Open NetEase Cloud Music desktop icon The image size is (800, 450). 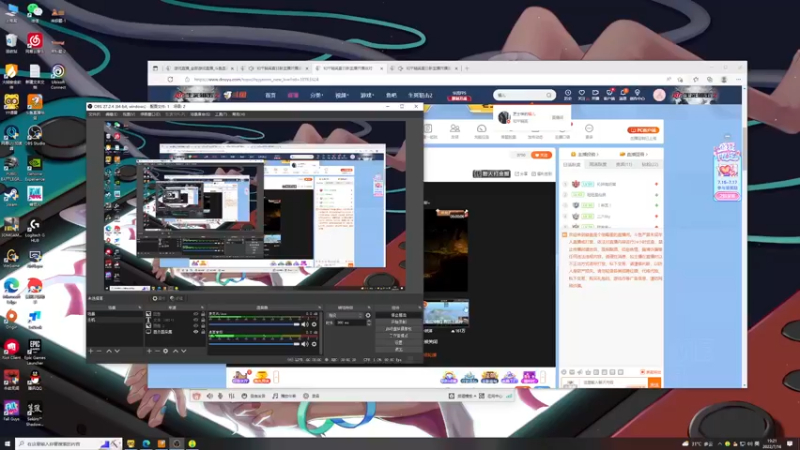pos(34,42)
